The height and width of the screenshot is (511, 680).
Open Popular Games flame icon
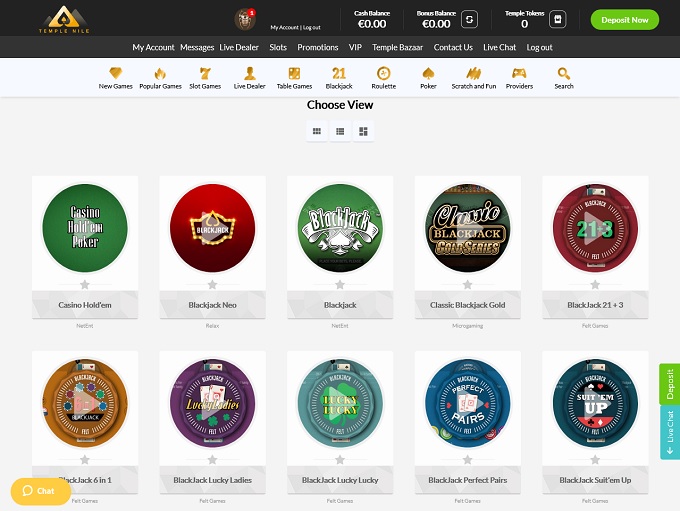[x=160, y=74]
